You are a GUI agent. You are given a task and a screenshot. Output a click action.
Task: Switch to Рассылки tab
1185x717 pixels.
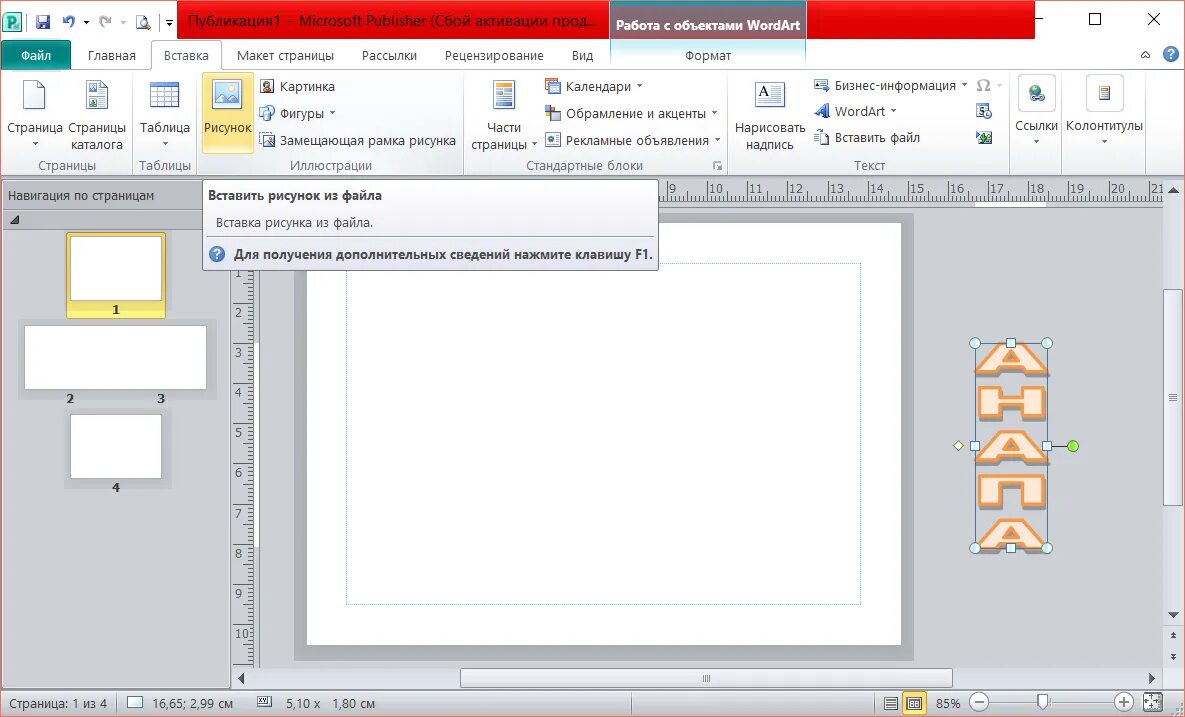[389, 55]
